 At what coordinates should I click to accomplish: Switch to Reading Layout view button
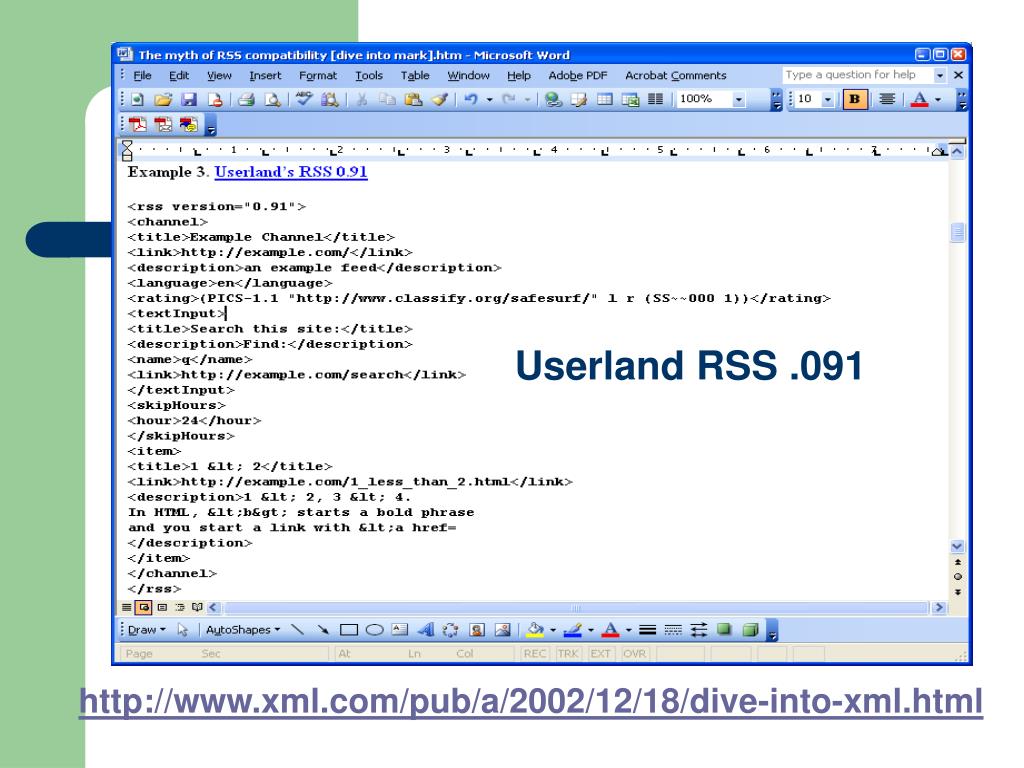(197, 607)
